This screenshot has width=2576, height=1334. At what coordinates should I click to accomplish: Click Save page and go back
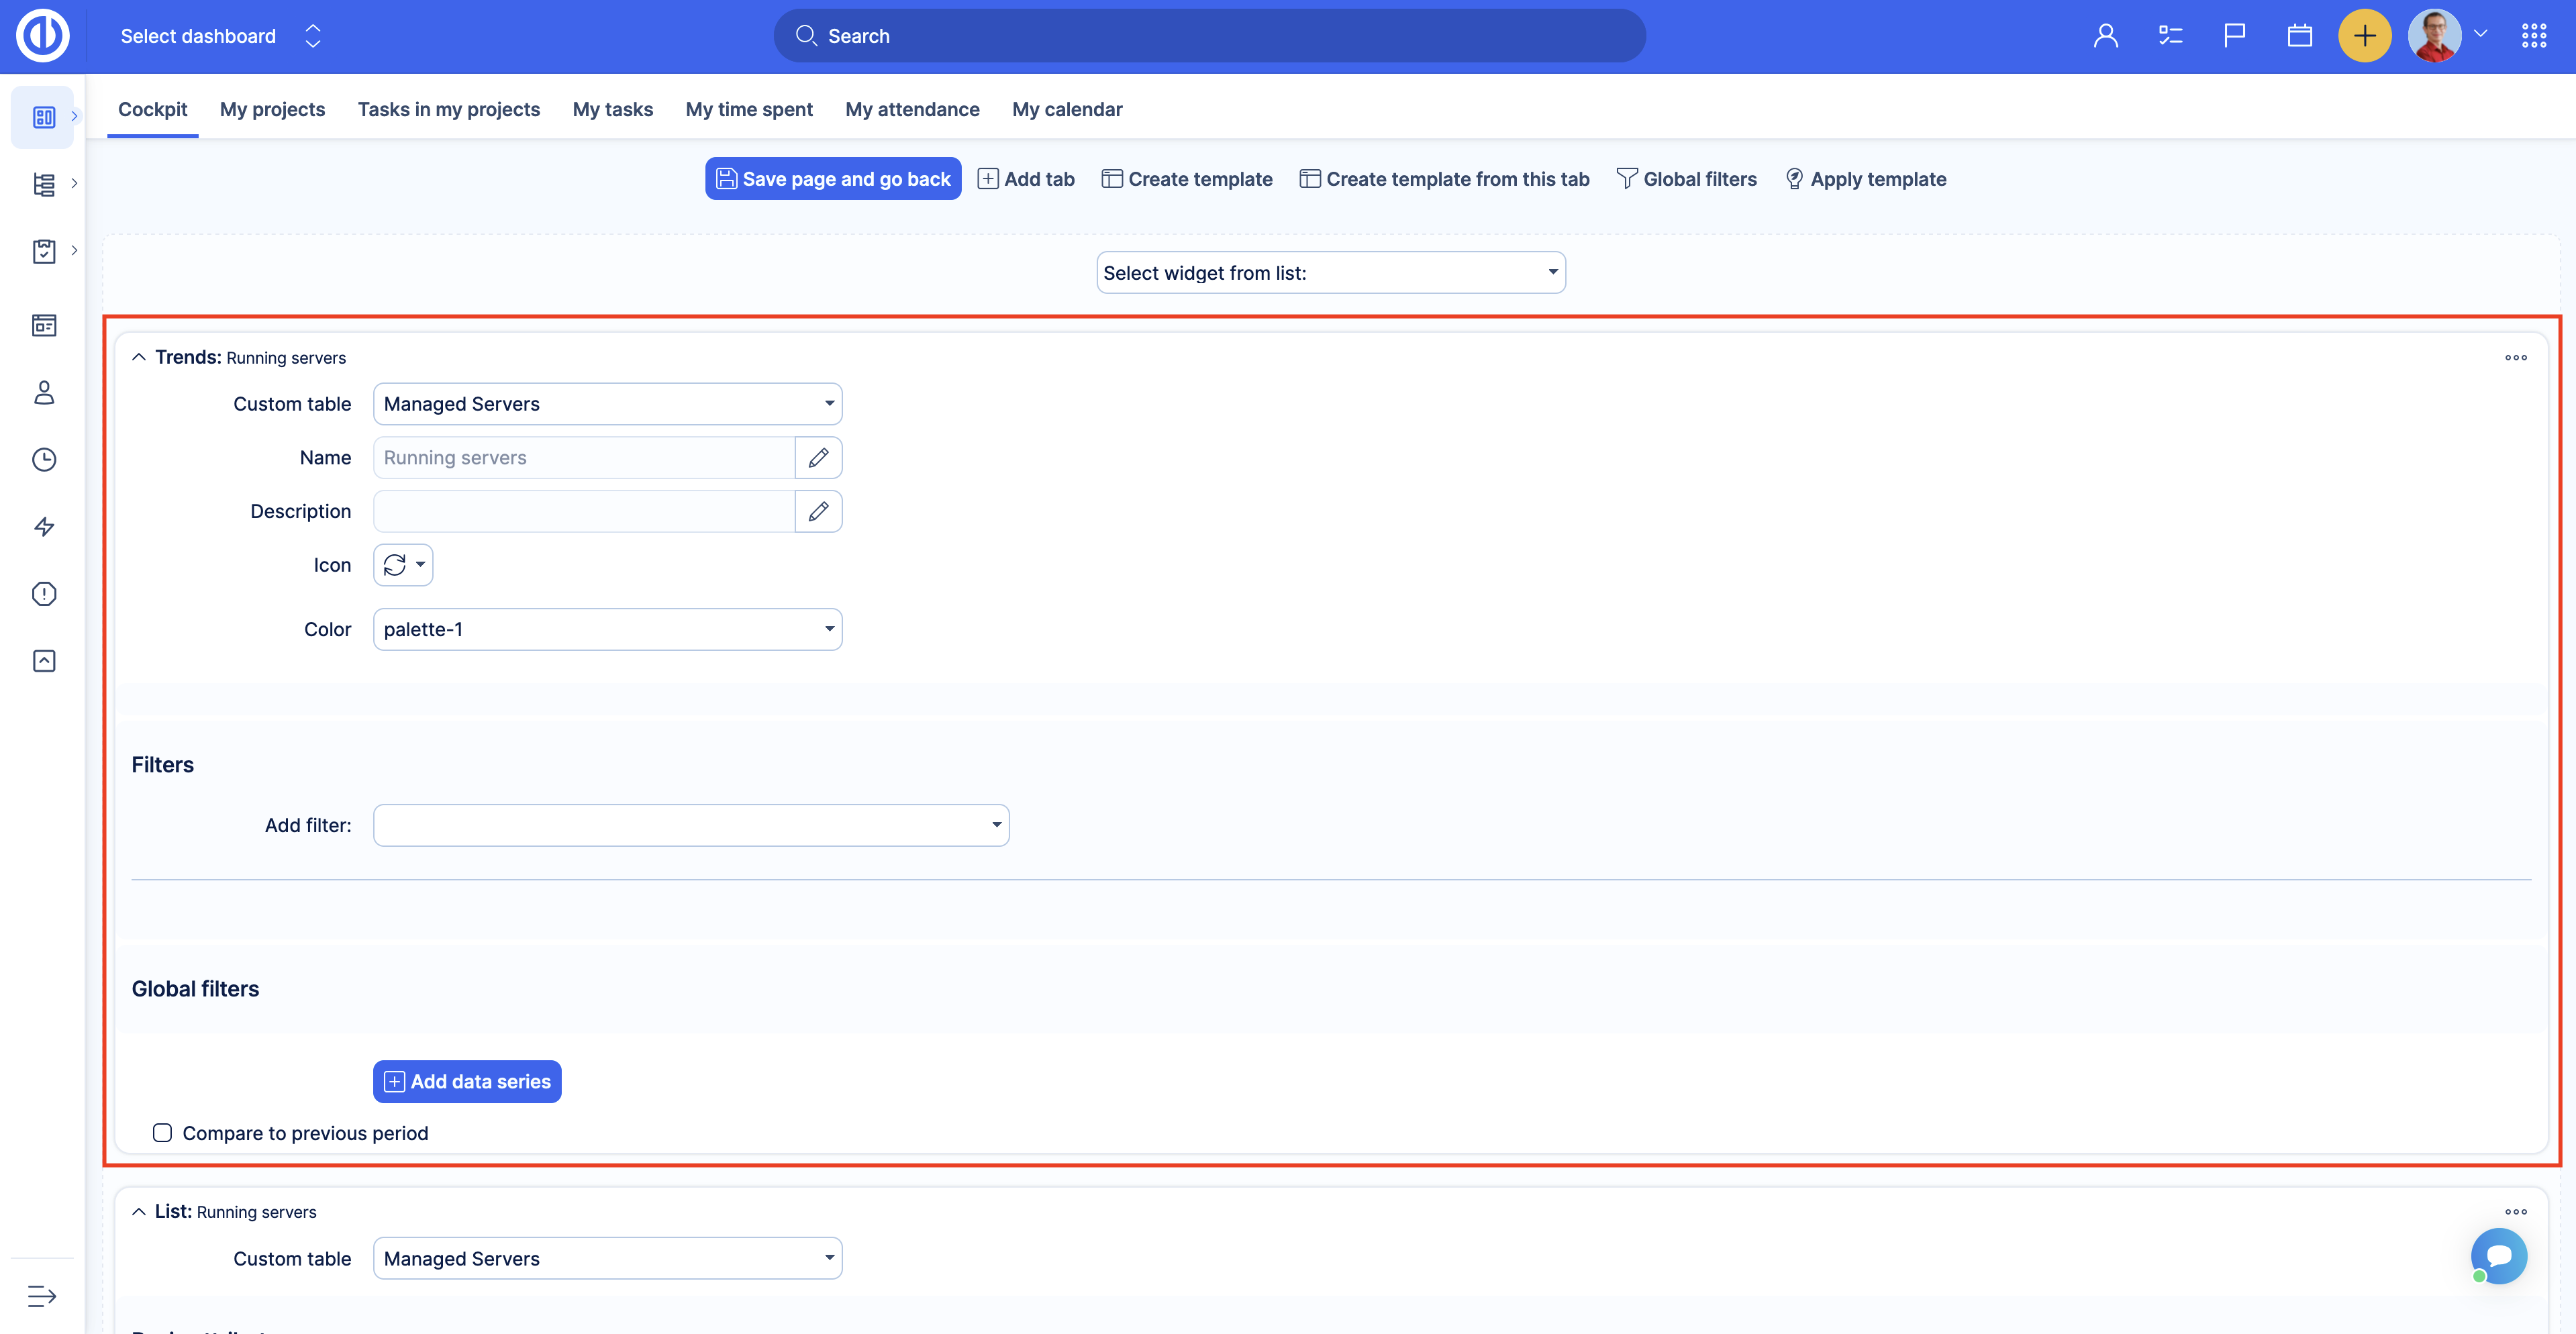(833, 179)
